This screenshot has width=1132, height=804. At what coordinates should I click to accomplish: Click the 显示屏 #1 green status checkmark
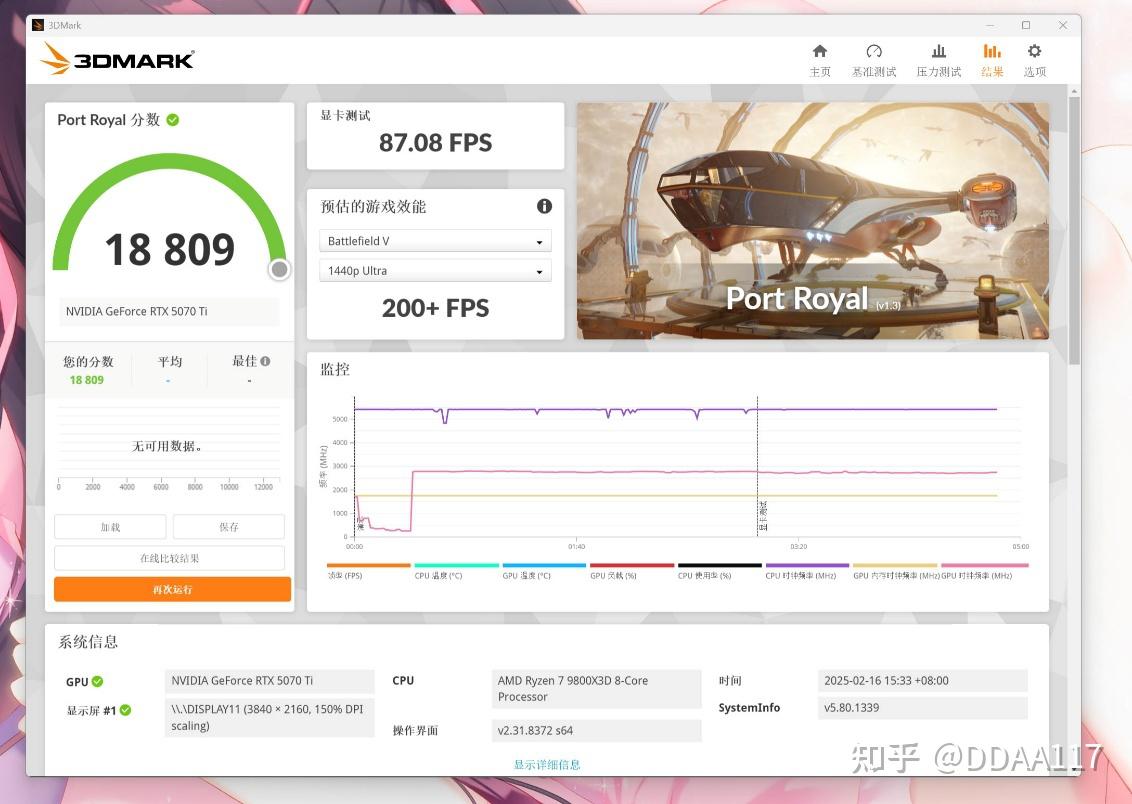(x=126, y=710)
